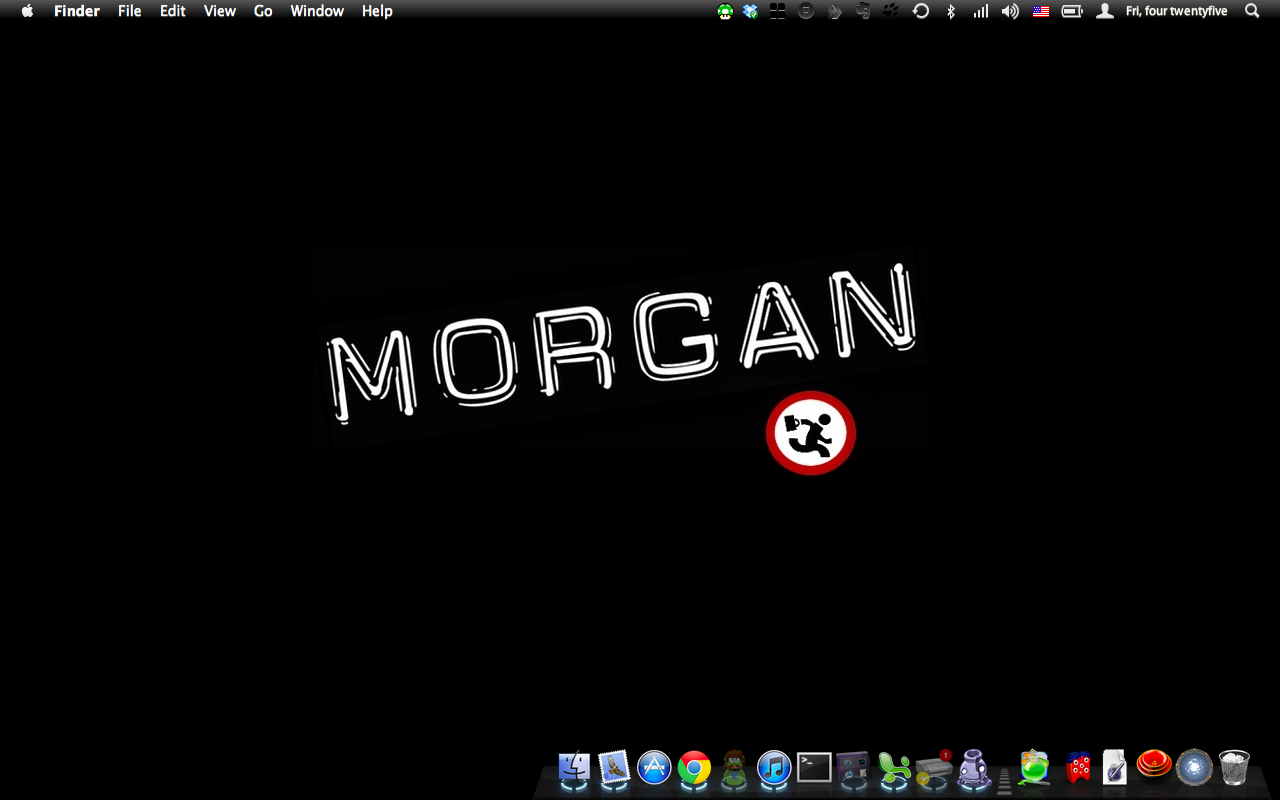Screen dimensions: 1280x800
Task: Launch Google Chrome from the dock
Action: (x=694, y=768)
